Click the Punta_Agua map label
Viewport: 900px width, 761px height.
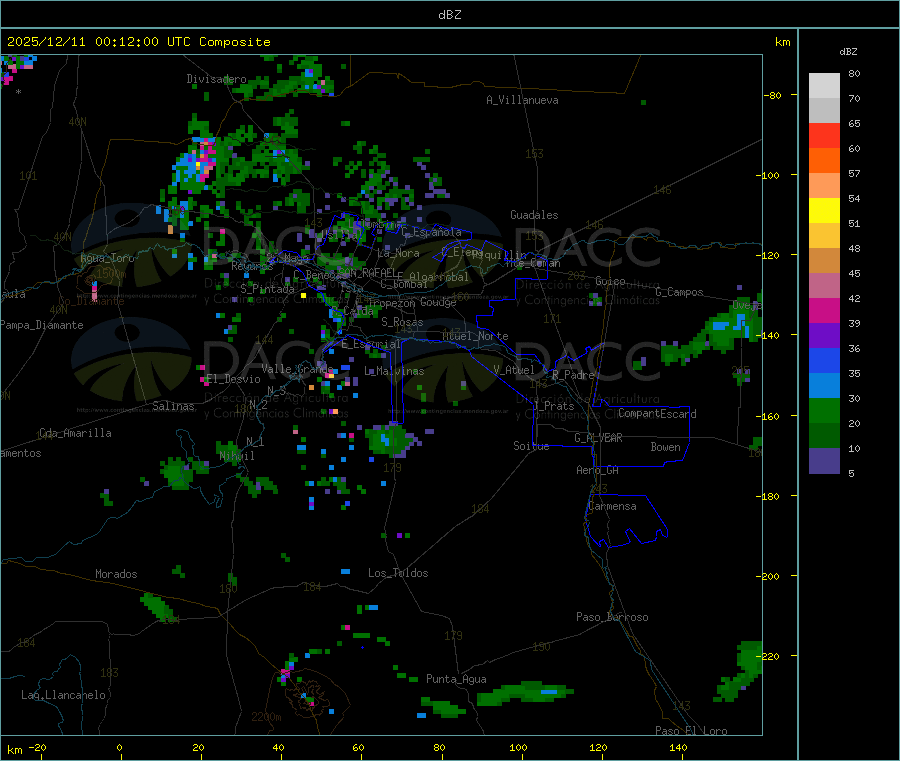[456, 679]
